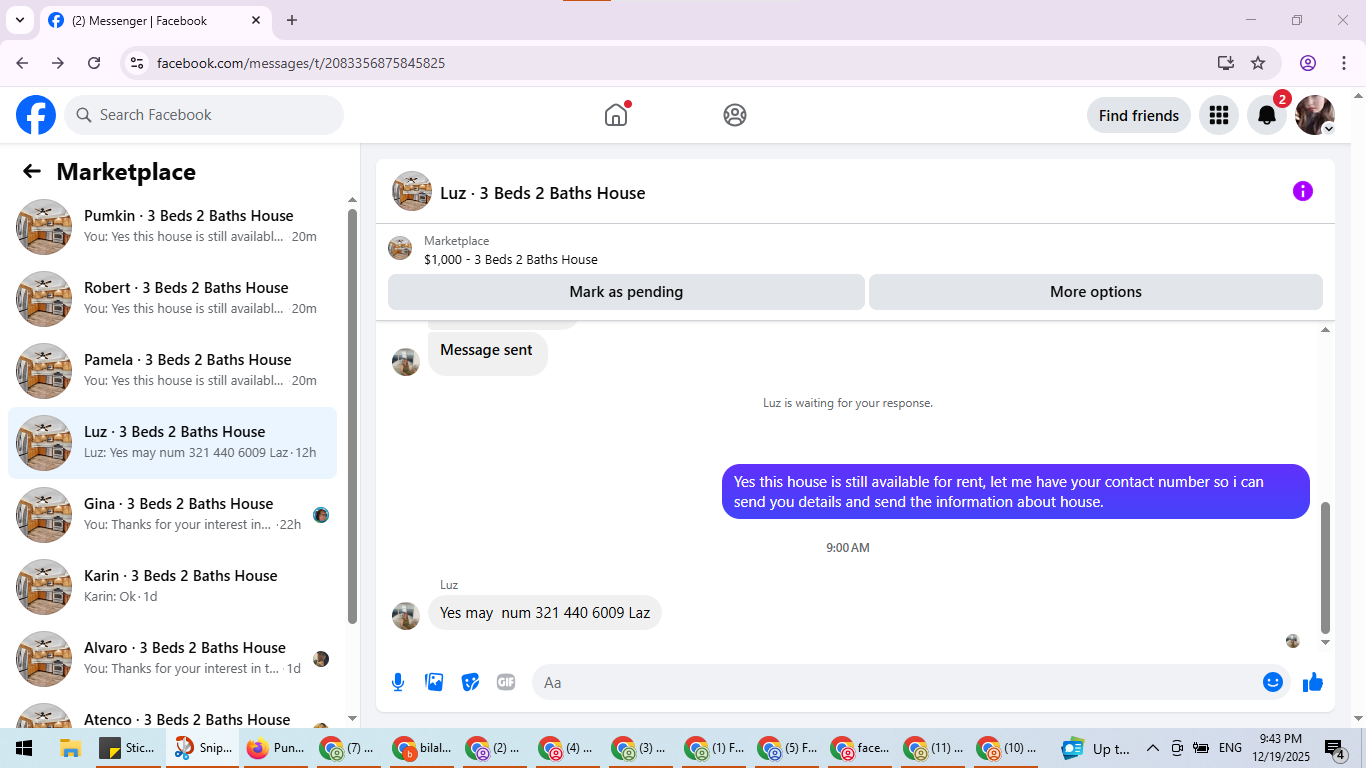This screenshot has height=768, width=1366.
Task: Open a new browser tab
Action: (x=292, y=20)
